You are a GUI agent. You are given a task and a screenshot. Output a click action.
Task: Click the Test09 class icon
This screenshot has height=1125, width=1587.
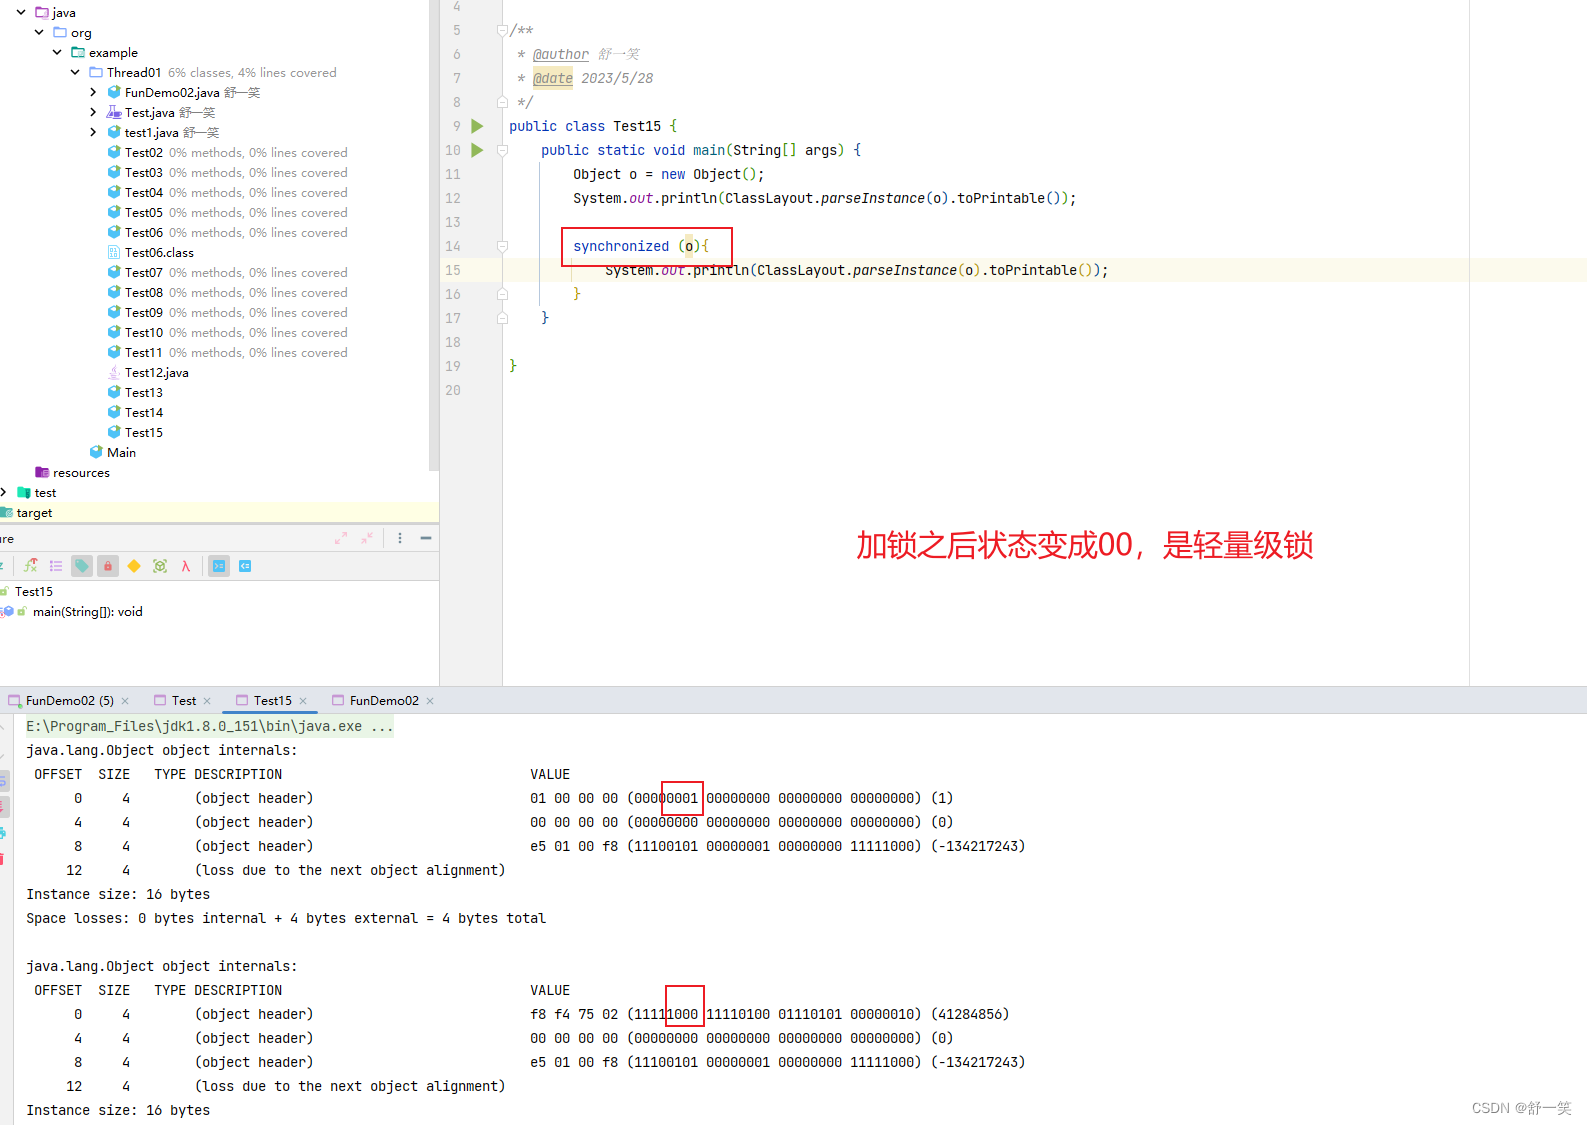(x=114, y=312)
